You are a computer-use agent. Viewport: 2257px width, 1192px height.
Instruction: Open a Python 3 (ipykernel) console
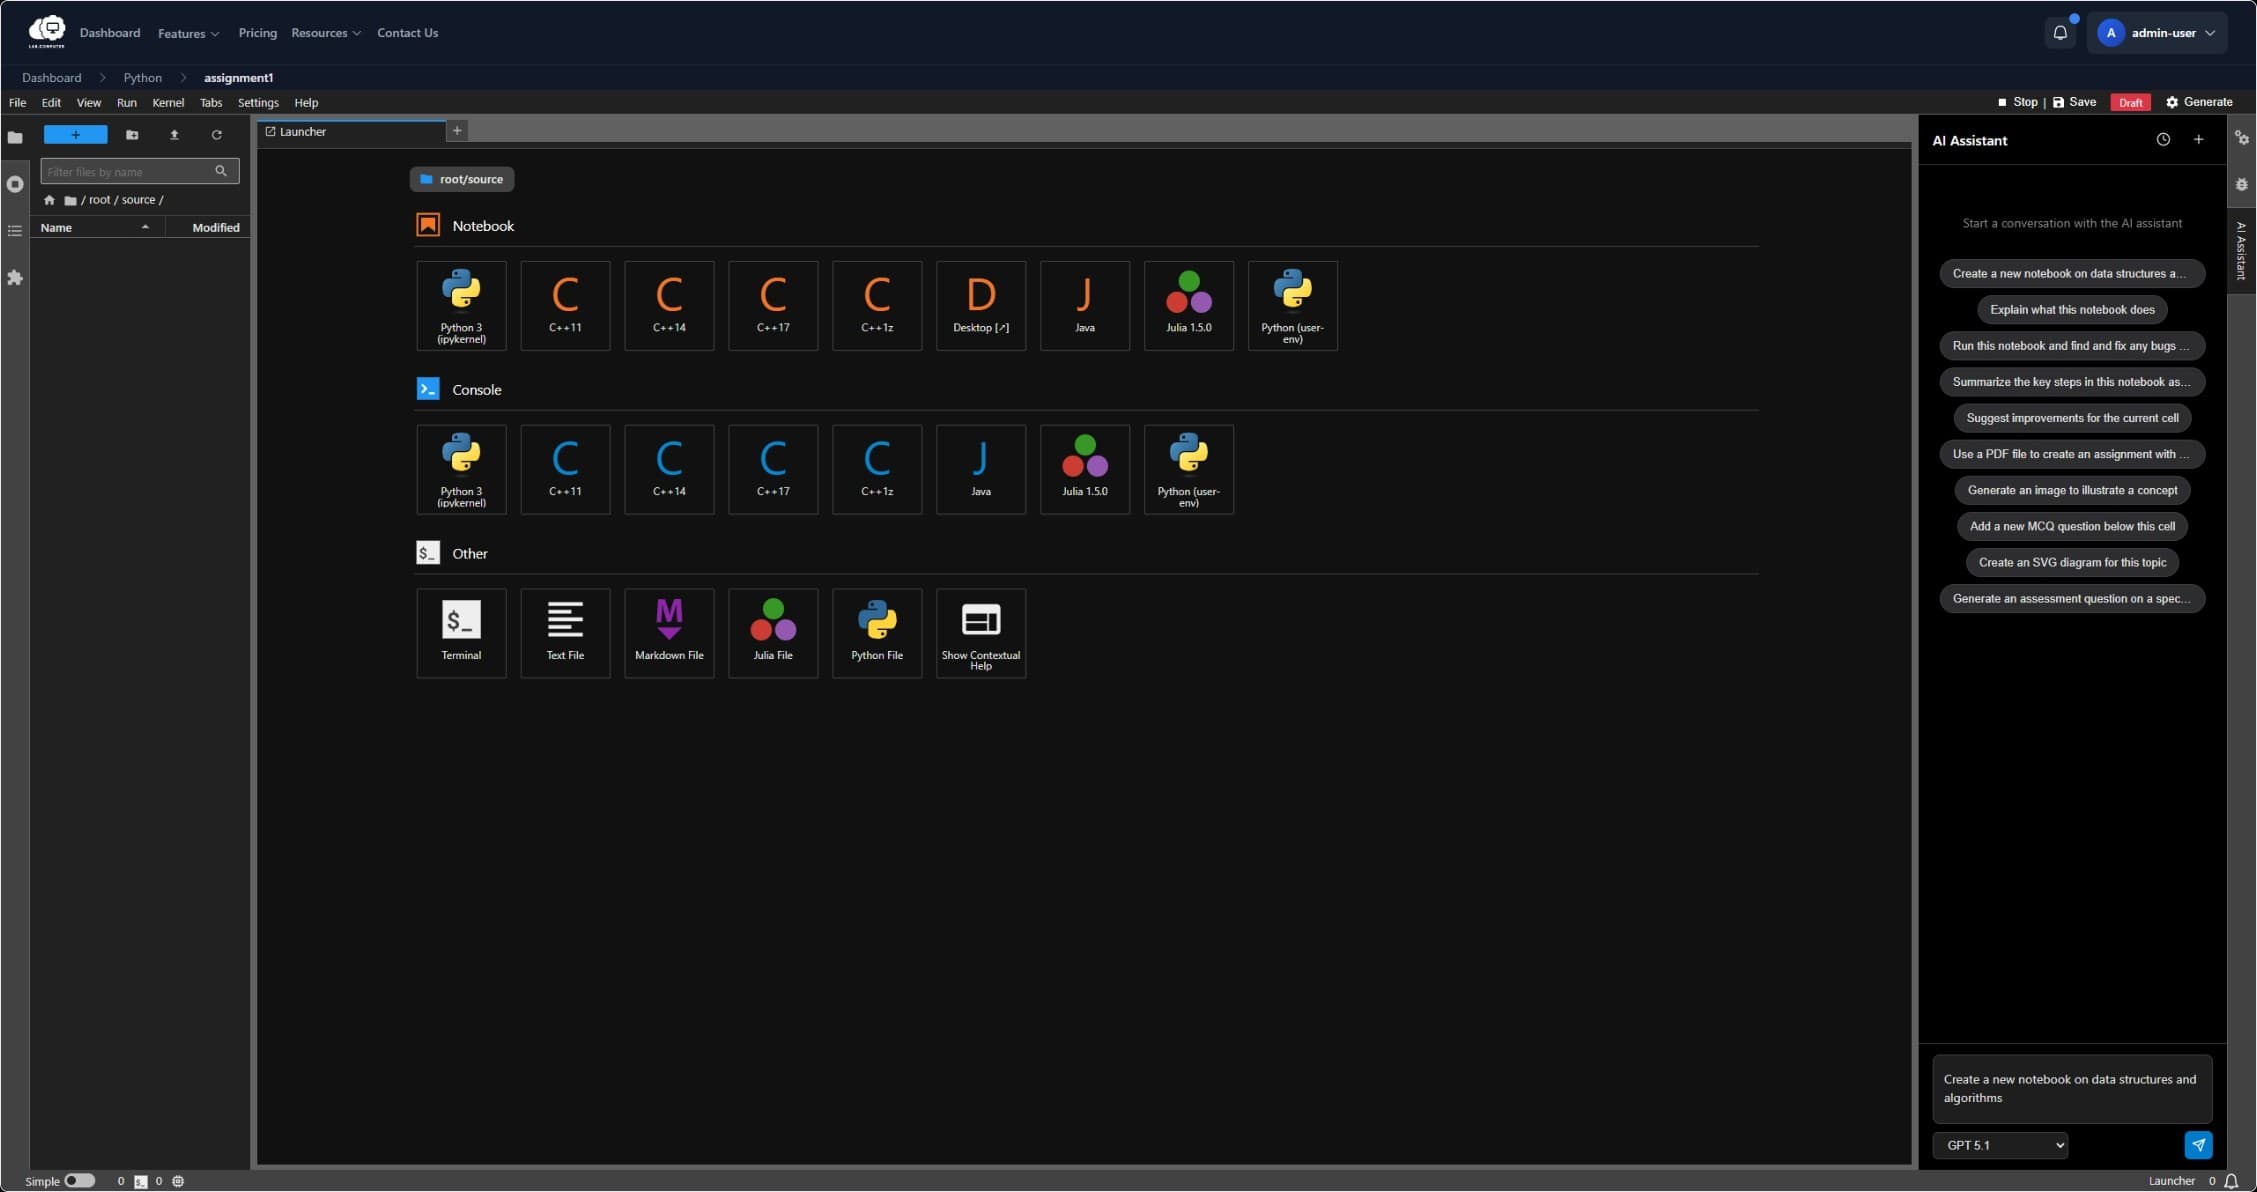tap(461, 470)
